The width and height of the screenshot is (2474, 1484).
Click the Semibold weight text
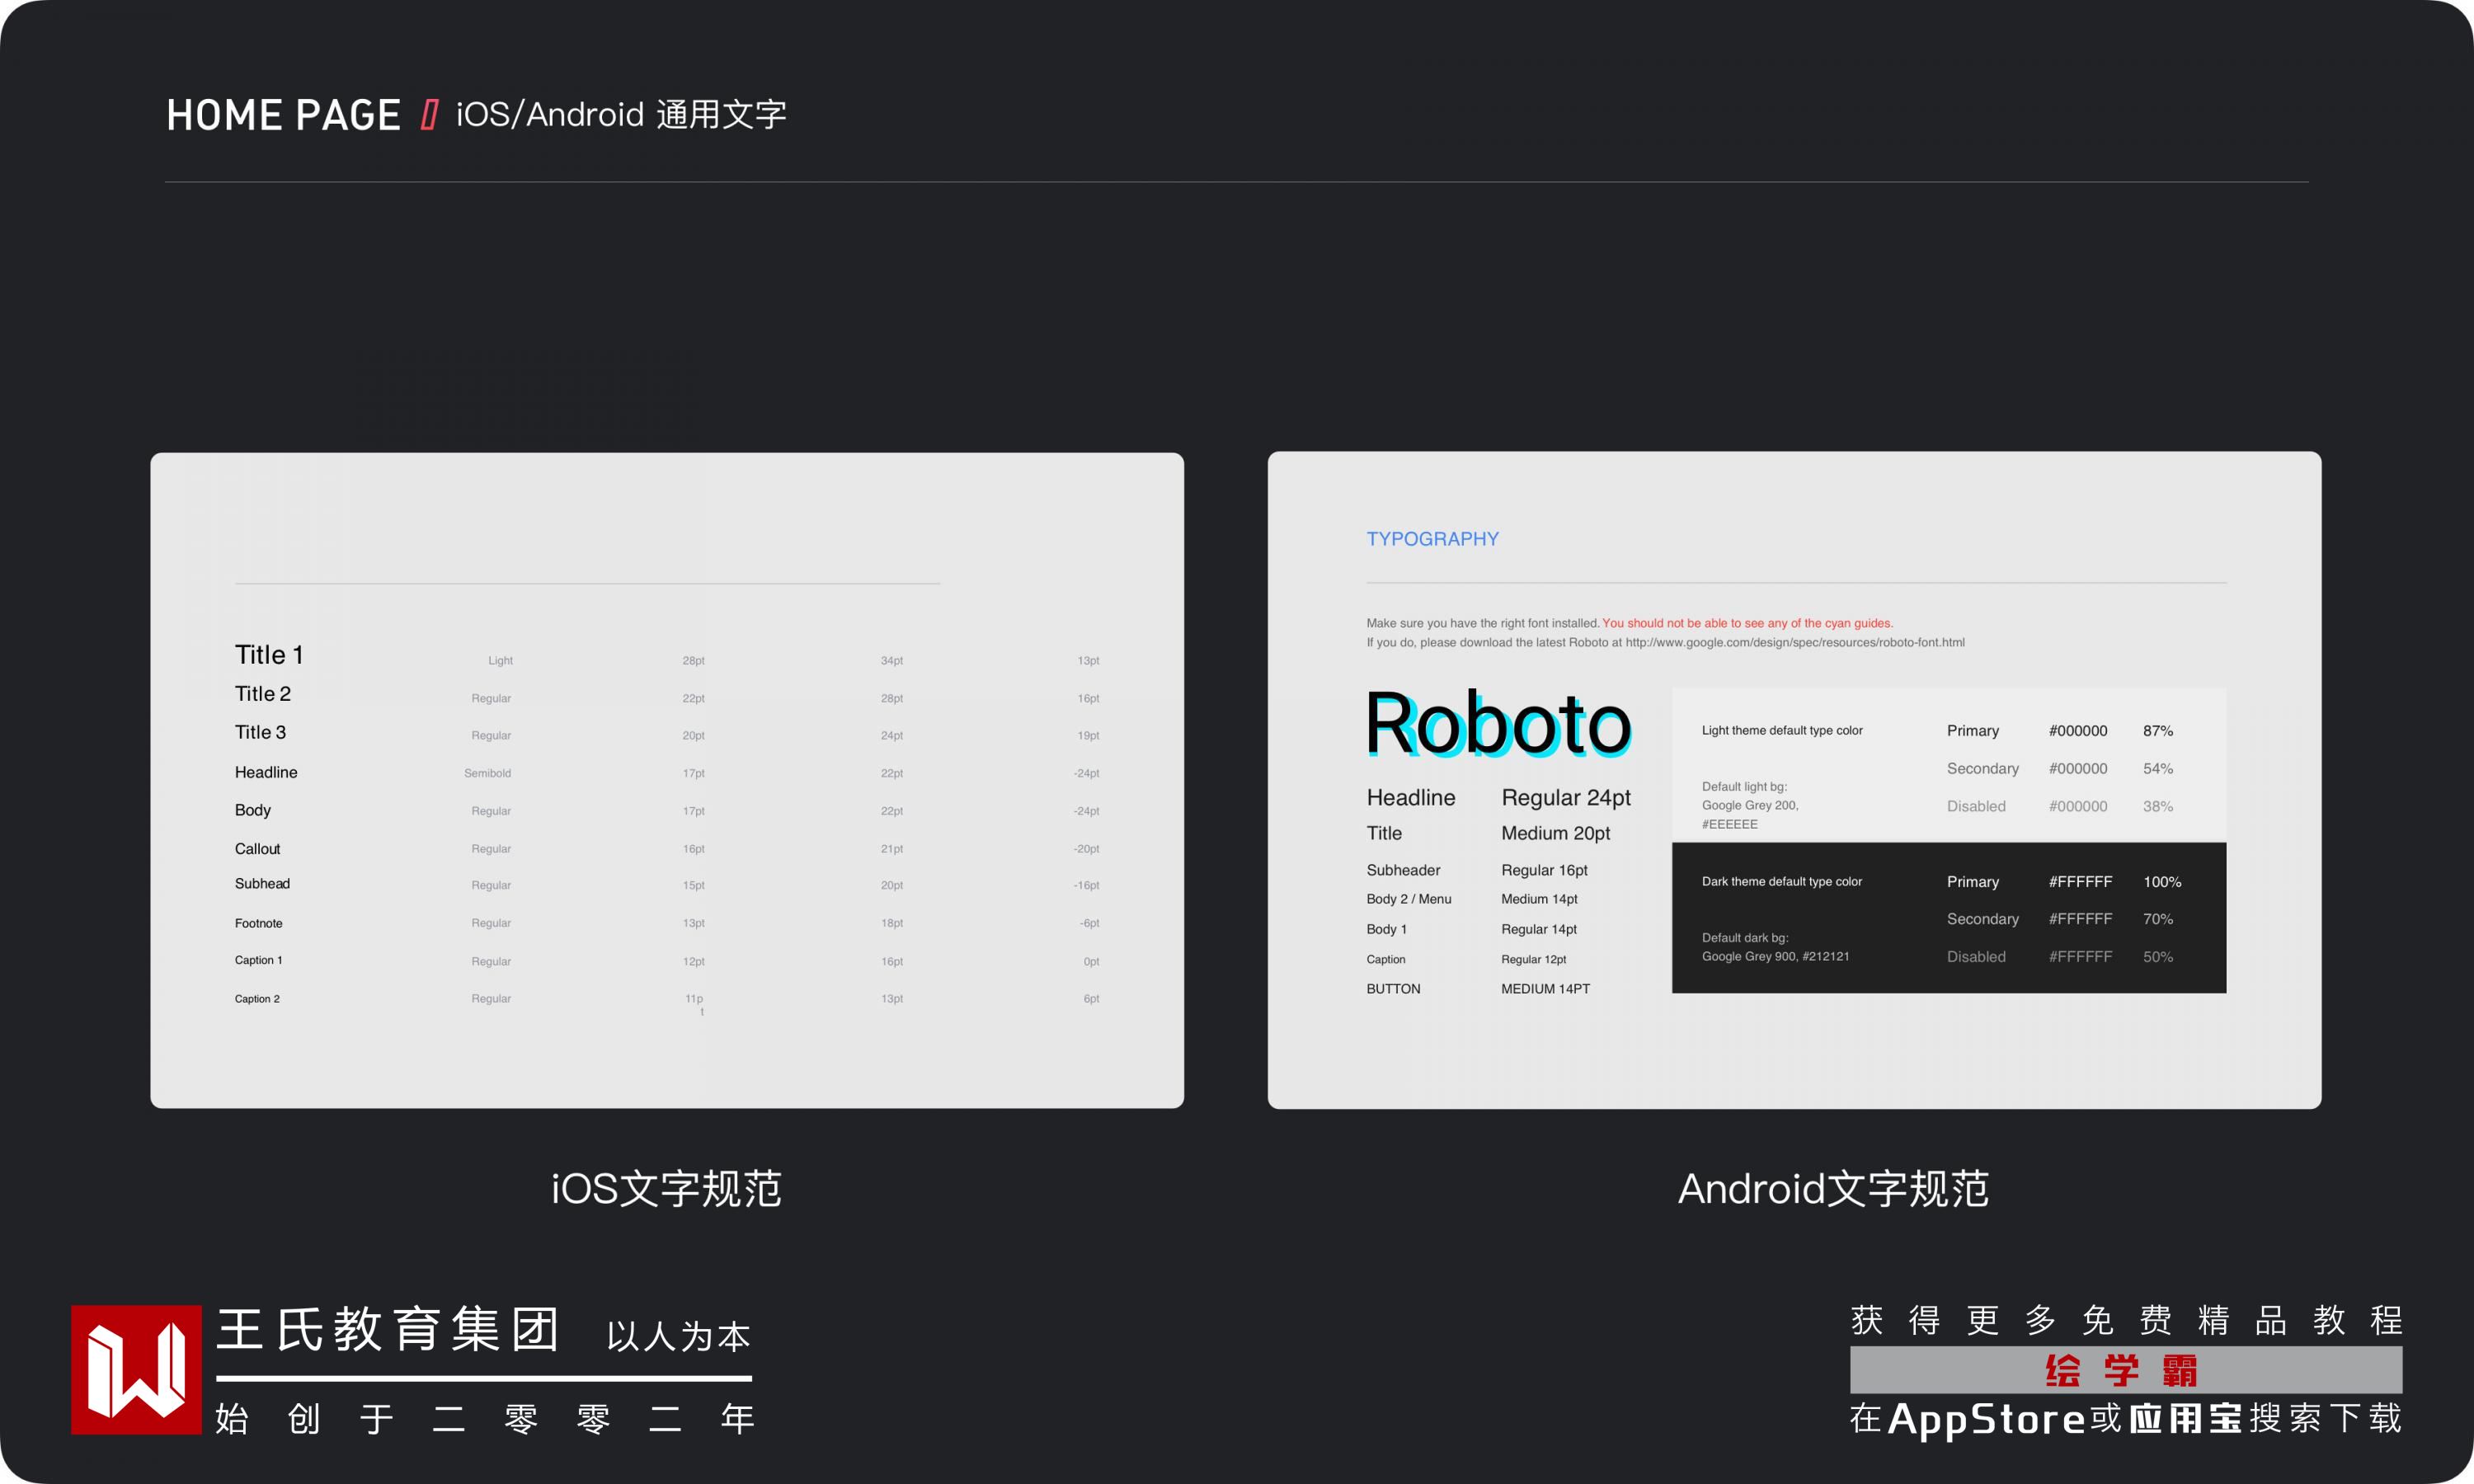click(x=487, y=773)
